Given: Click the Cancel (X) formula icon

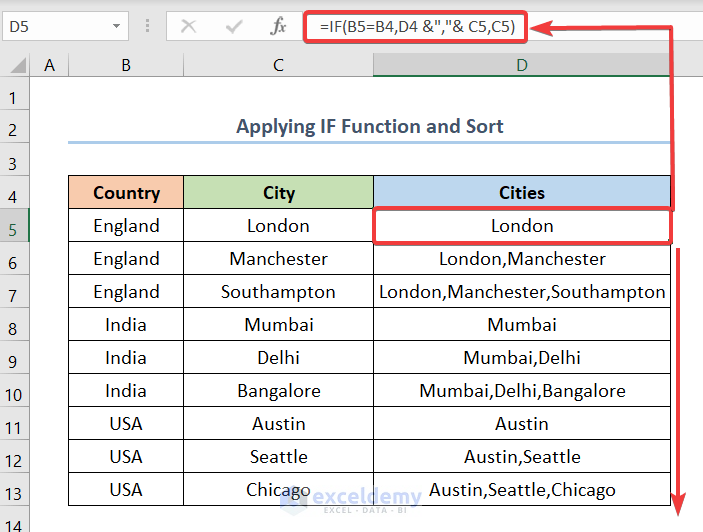Looking at the screenshot, I should [x=188, y=26].
